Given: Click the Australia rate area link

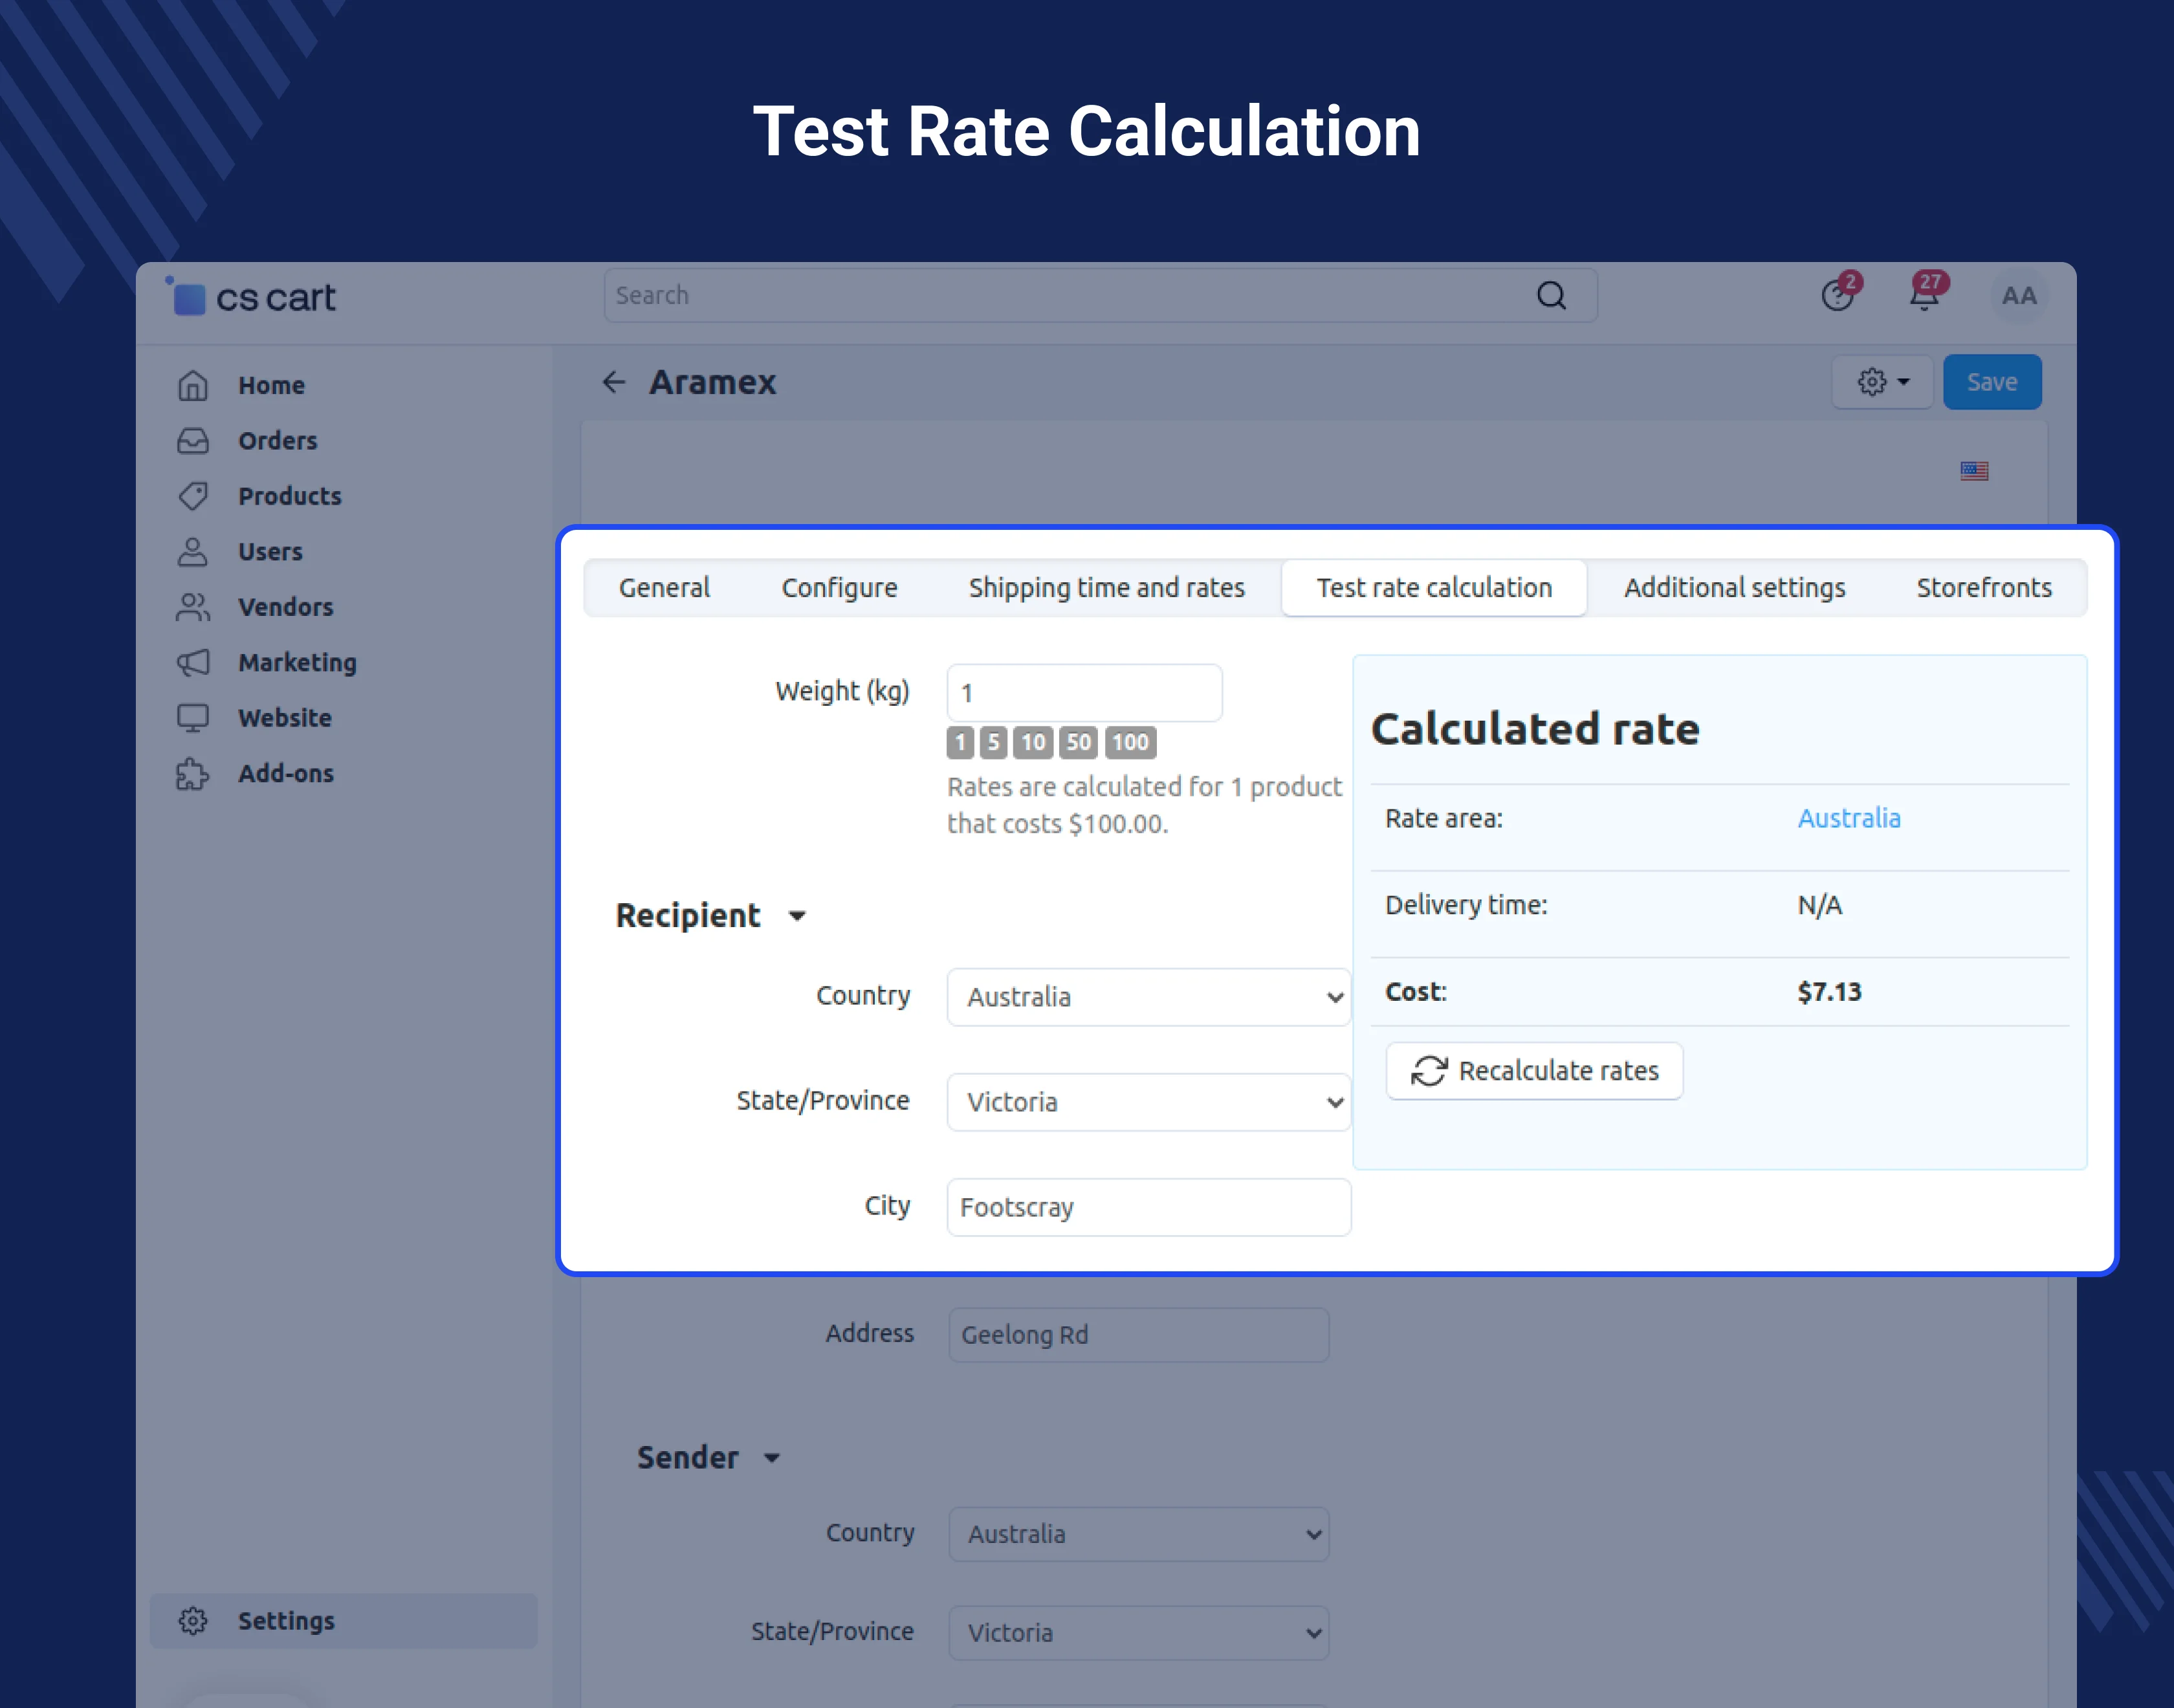Looking at the screenshot, I should point(1849,818).
